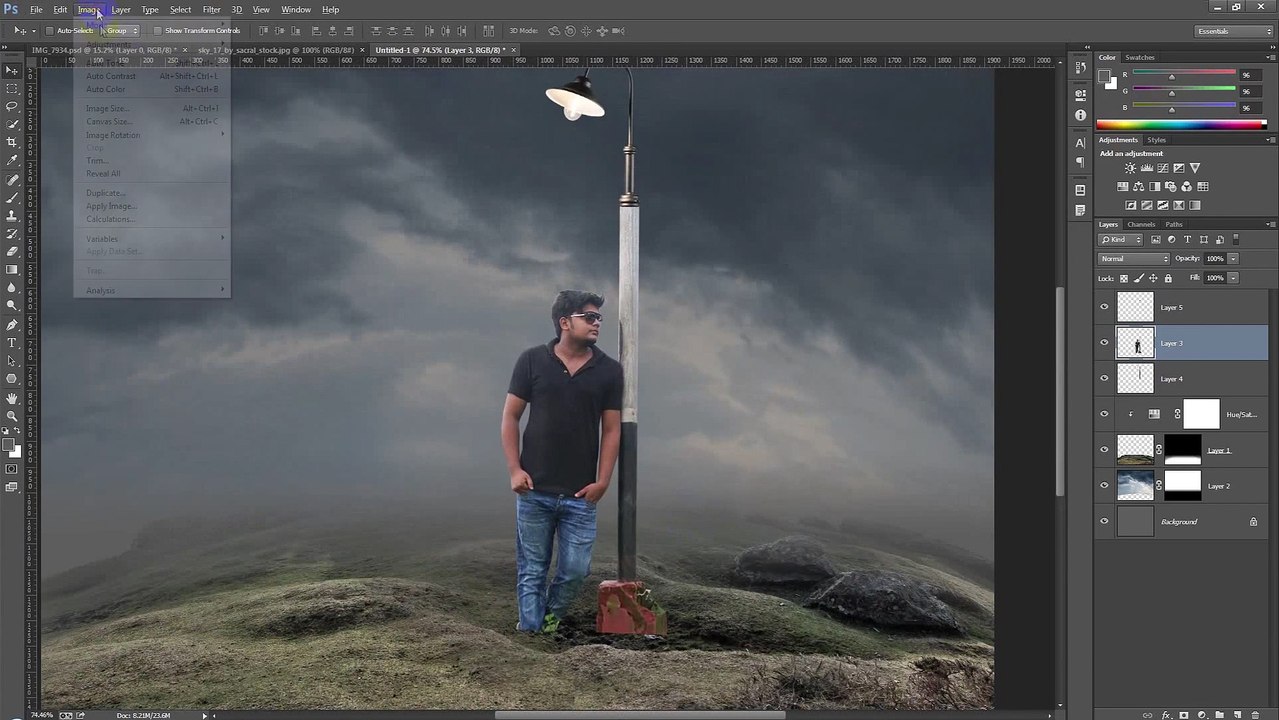This screenshot has width=1279, height=720.
Task: Open the Auto-Select Group dropdown
Action: 120,31
